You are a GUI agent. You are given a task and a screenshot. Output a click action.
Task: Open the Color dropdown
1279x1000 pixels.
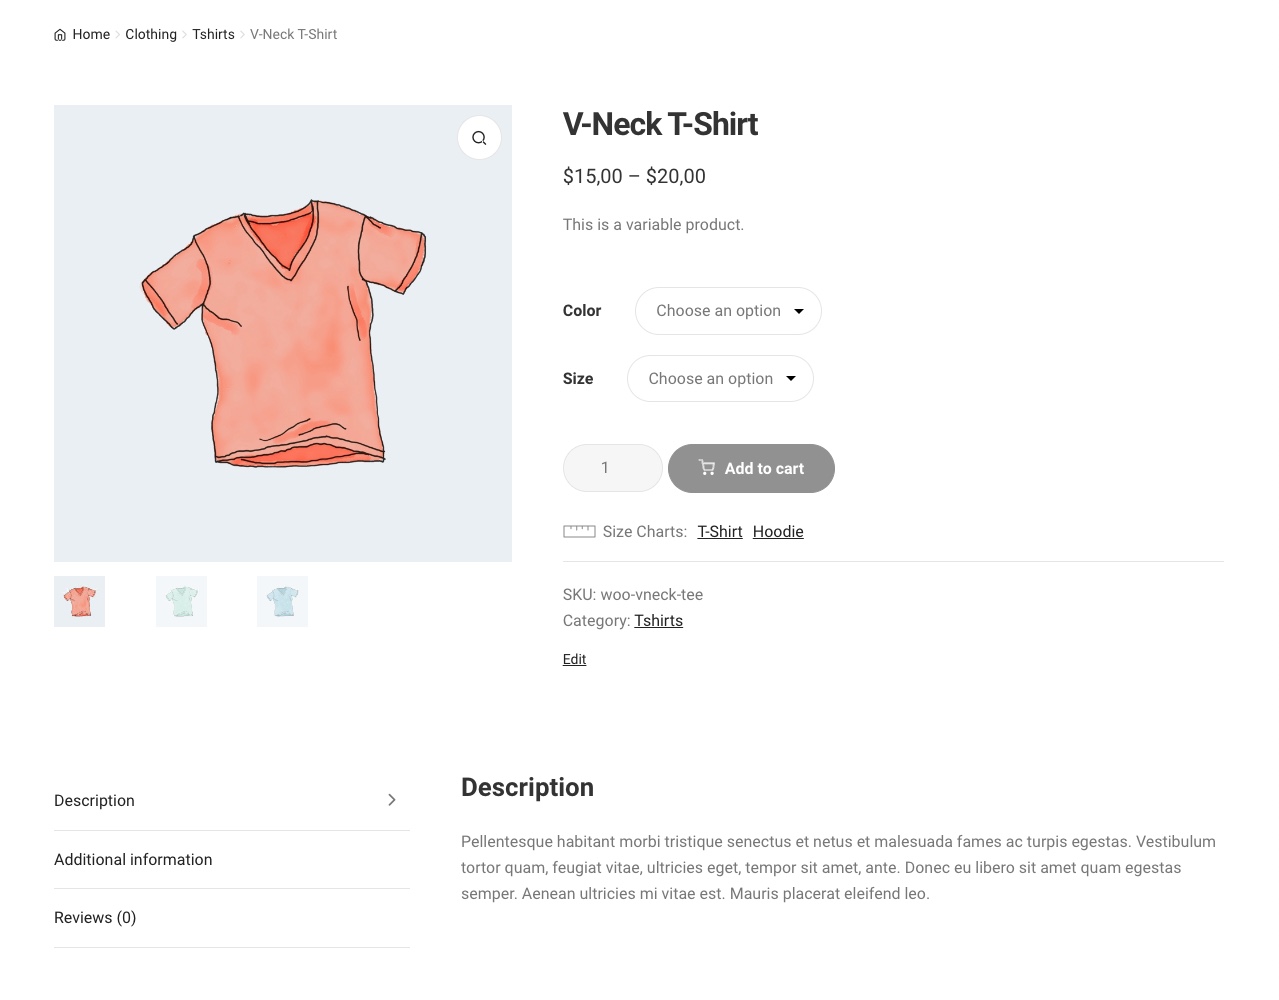(x=728, y=311)
